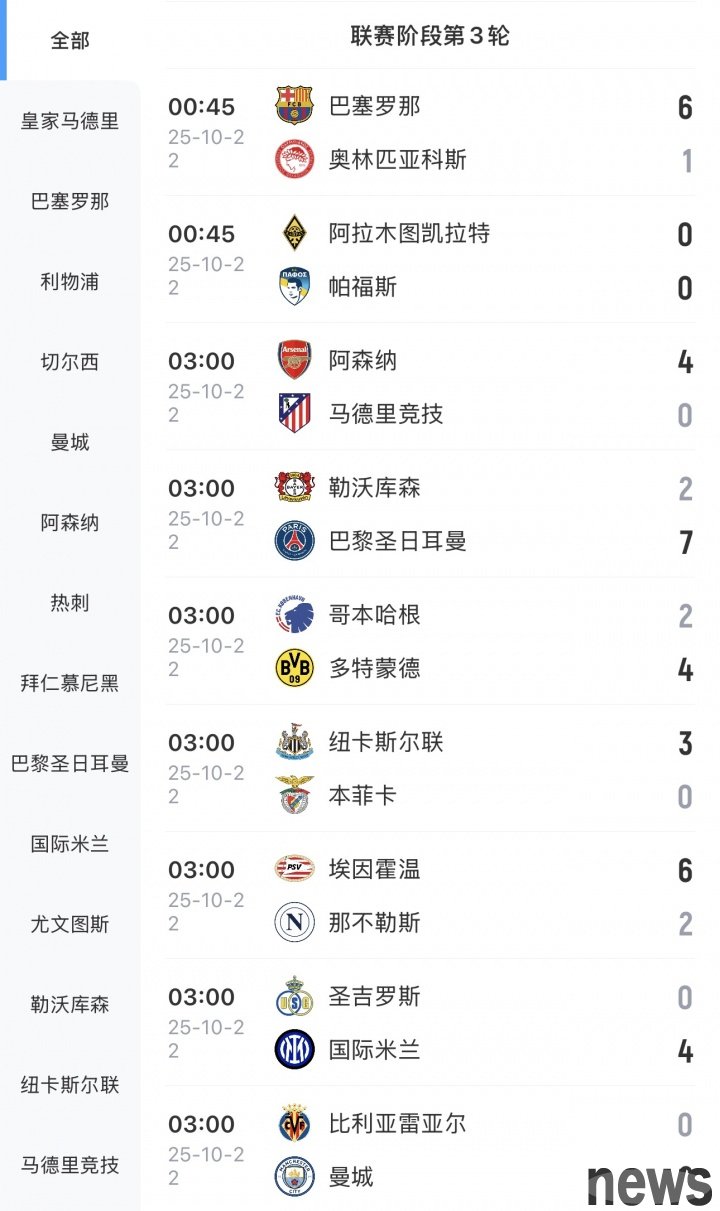Image resolution: width=720 pixels, height=1211 pixels.
Task: Click the 联赛阶段第3轮 round header
Action: pyautogui.click(x=430, y=36)
